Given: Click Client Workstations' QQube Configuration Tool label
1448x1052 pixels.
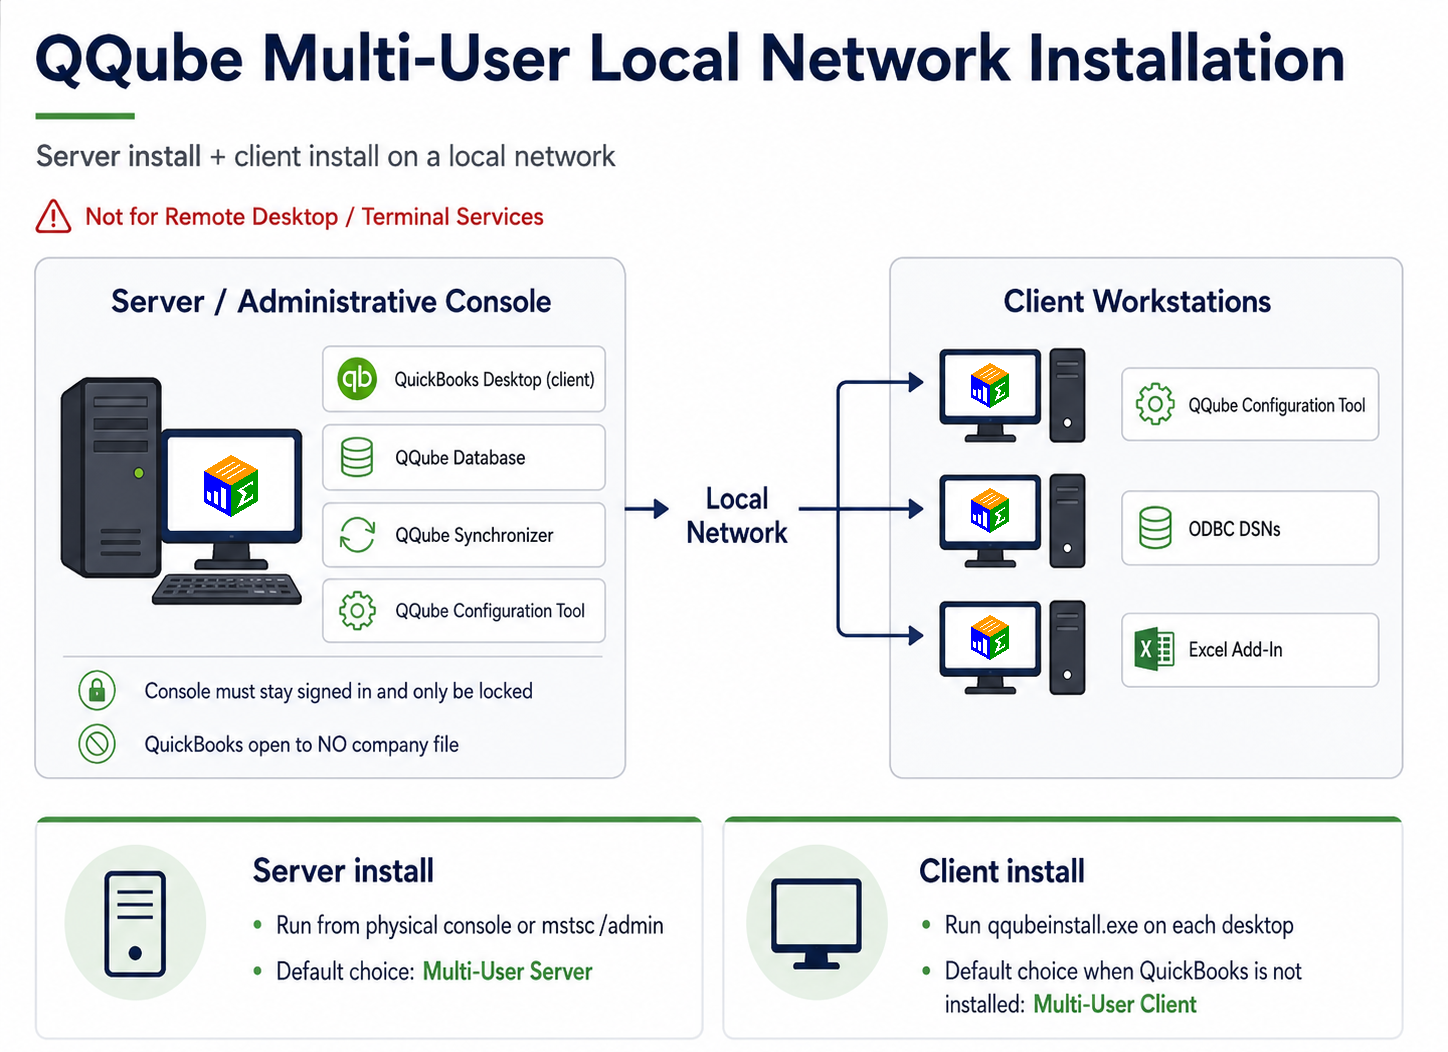Looking at the screenshot, I should (x=1277, y=405).
